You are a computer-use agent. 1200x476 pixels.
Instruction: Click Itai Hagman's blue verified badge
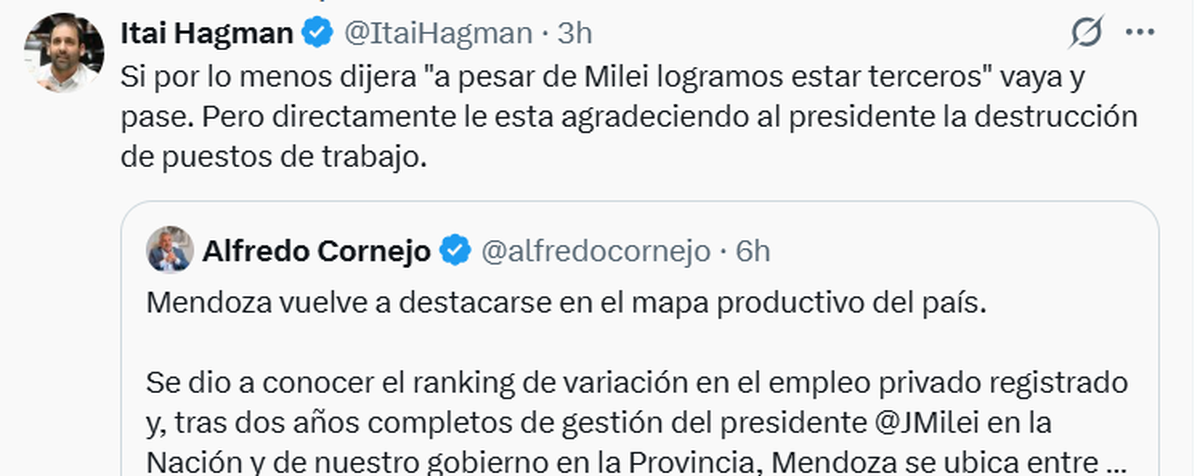tap(318, 33)
